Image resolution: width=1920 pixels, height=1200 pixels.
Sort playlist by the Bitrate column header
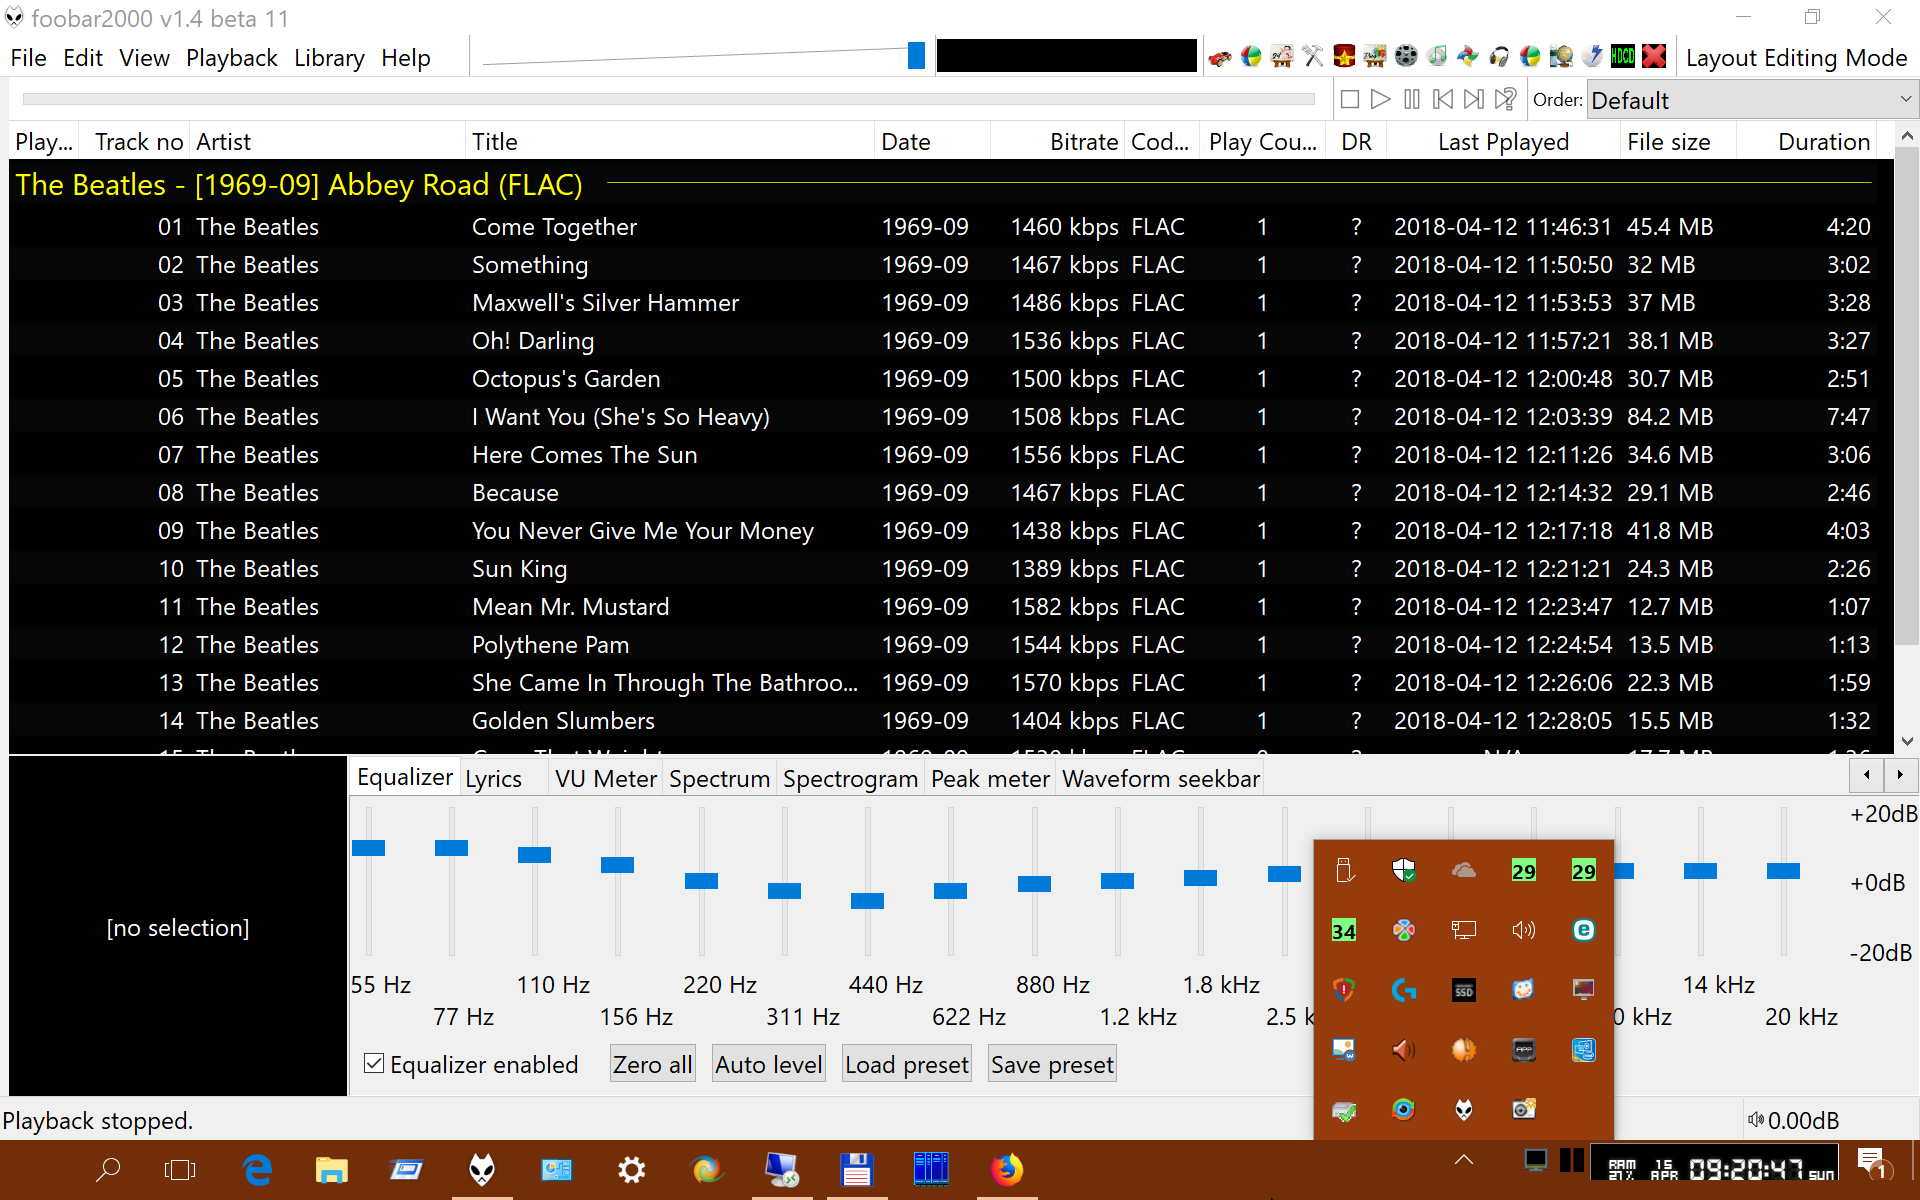coord(1057,142)
